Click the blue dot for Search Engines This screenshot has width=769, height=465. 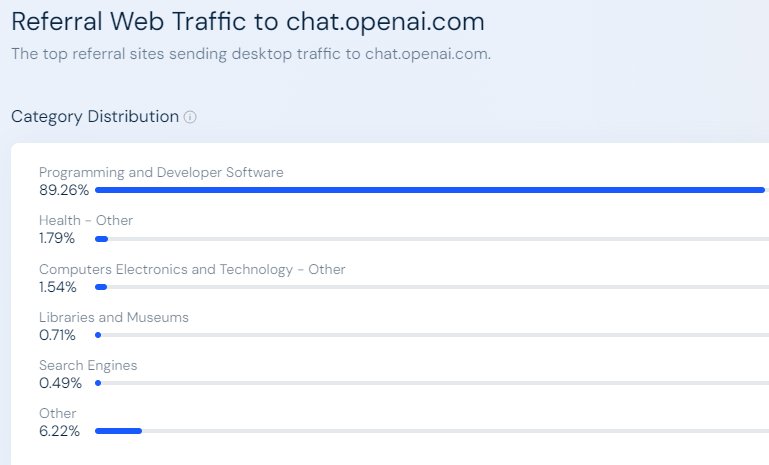point(98,382)
